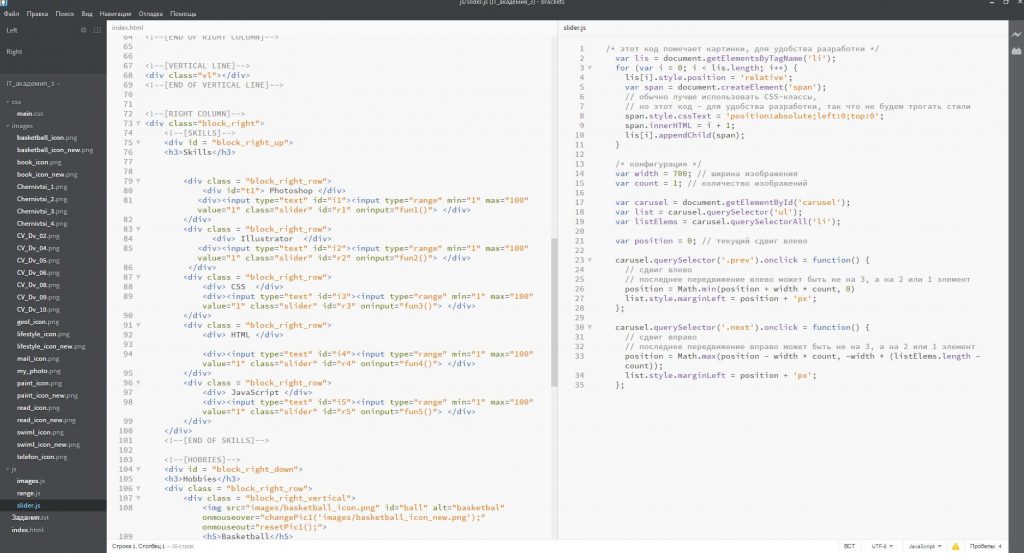Open the Поиск menu
1024x553 pixels.
click(x=65, y=14)
